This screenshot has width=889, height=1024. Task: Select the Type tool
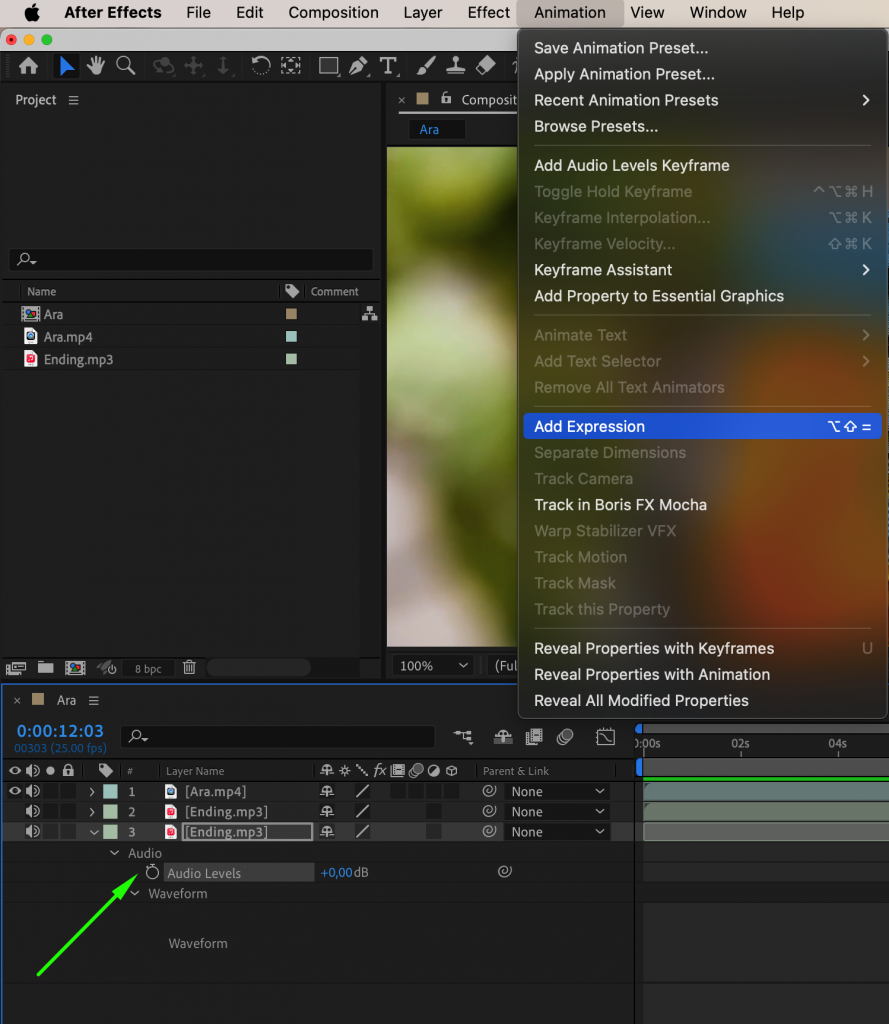[388, 65]
